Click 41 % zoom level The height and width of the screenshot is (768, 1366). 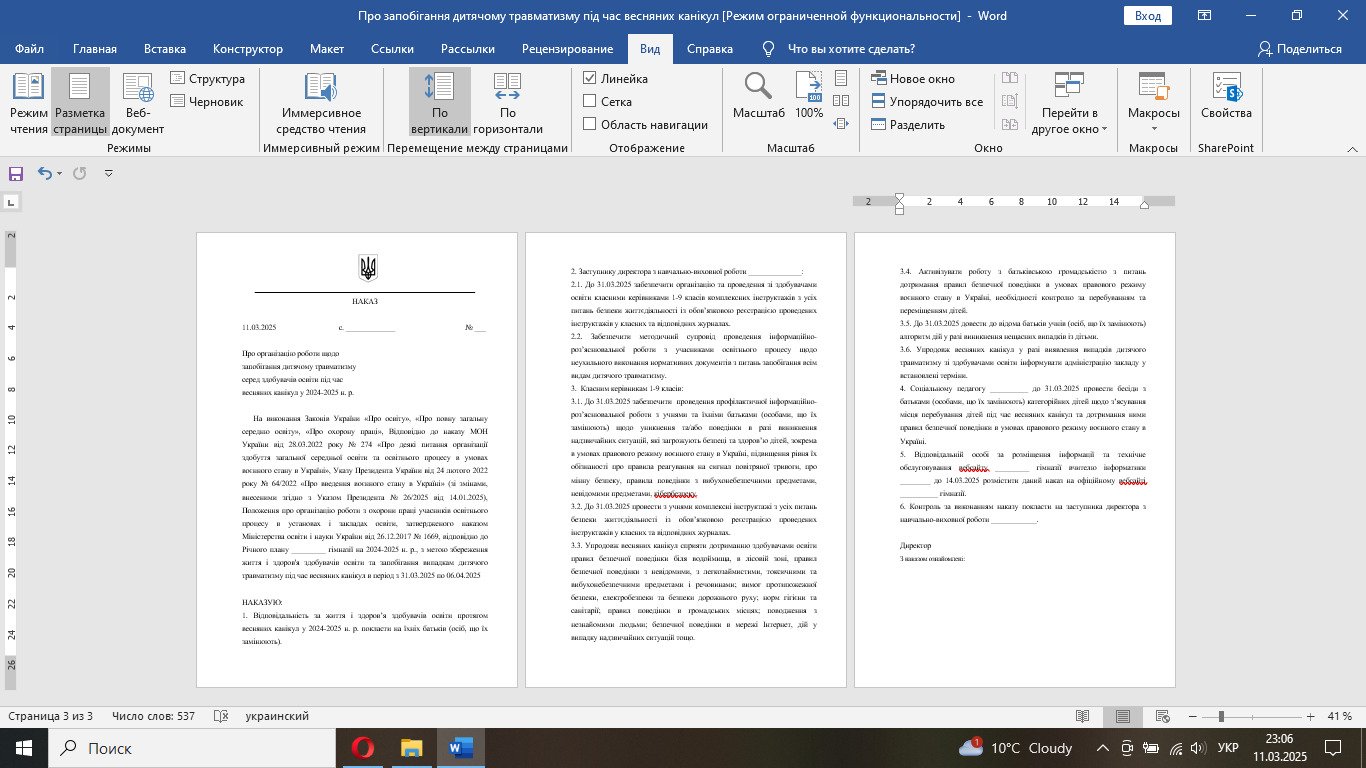pos(1340,717)
